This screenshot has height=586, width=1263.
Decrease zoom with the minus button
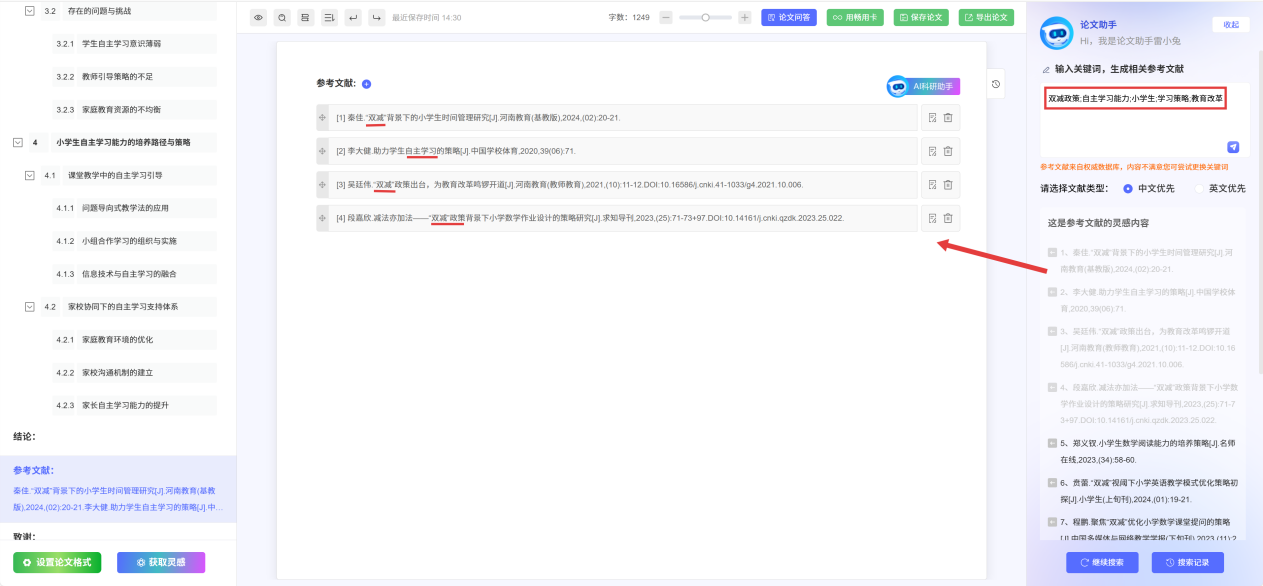(x=665, y=17)
